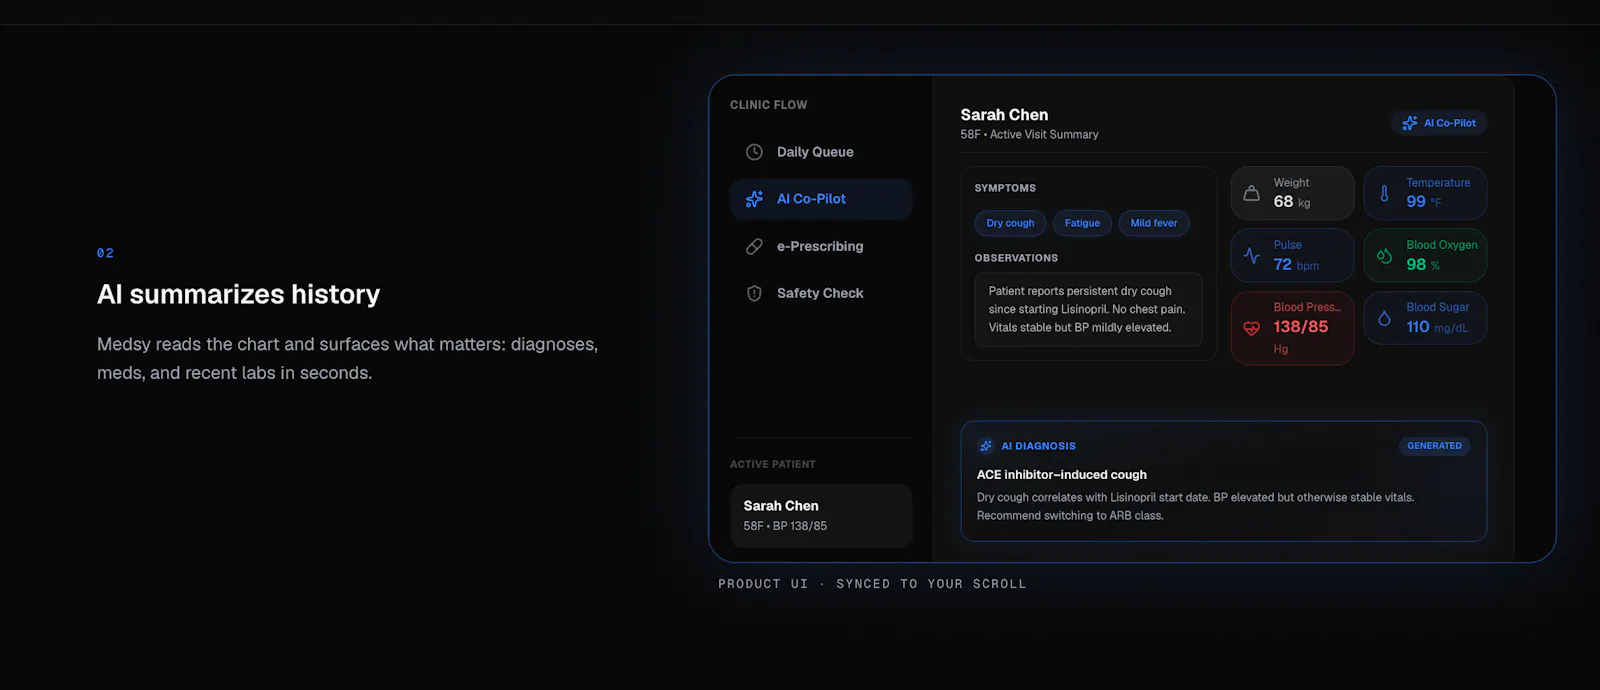Click the sparkle icon beside AI Co-Pilot in sidebar
Viewport: 1600px width, 690px height.
(x=754, y=199)
